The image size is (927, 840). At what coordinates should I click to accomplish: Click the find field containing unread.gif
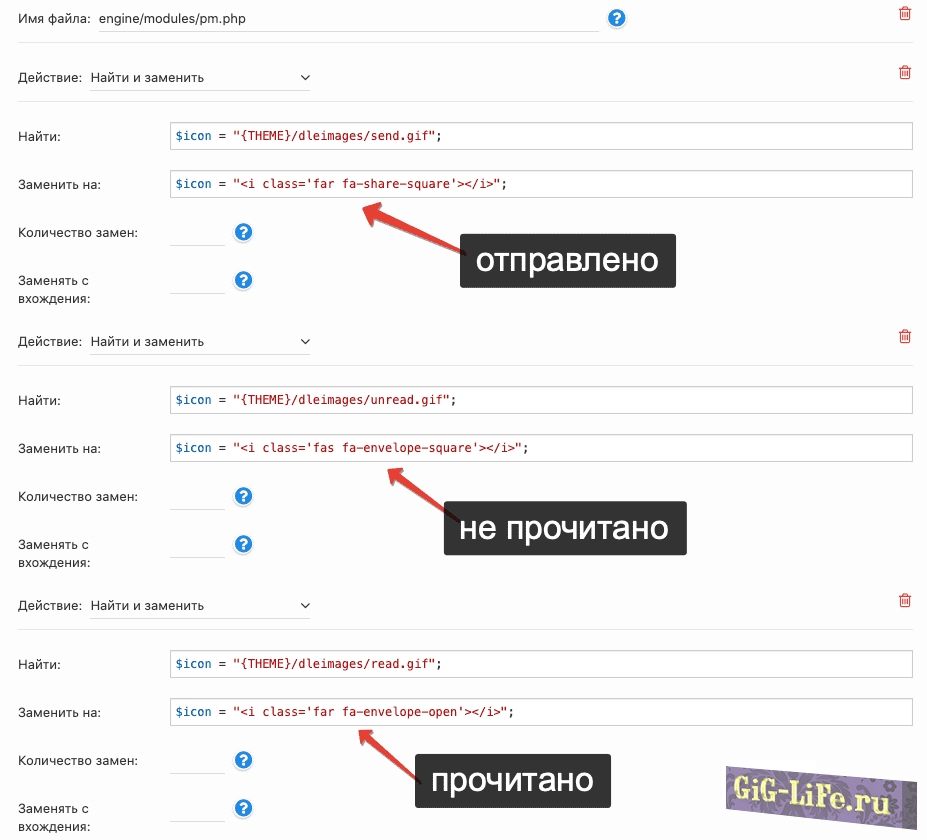541,400
